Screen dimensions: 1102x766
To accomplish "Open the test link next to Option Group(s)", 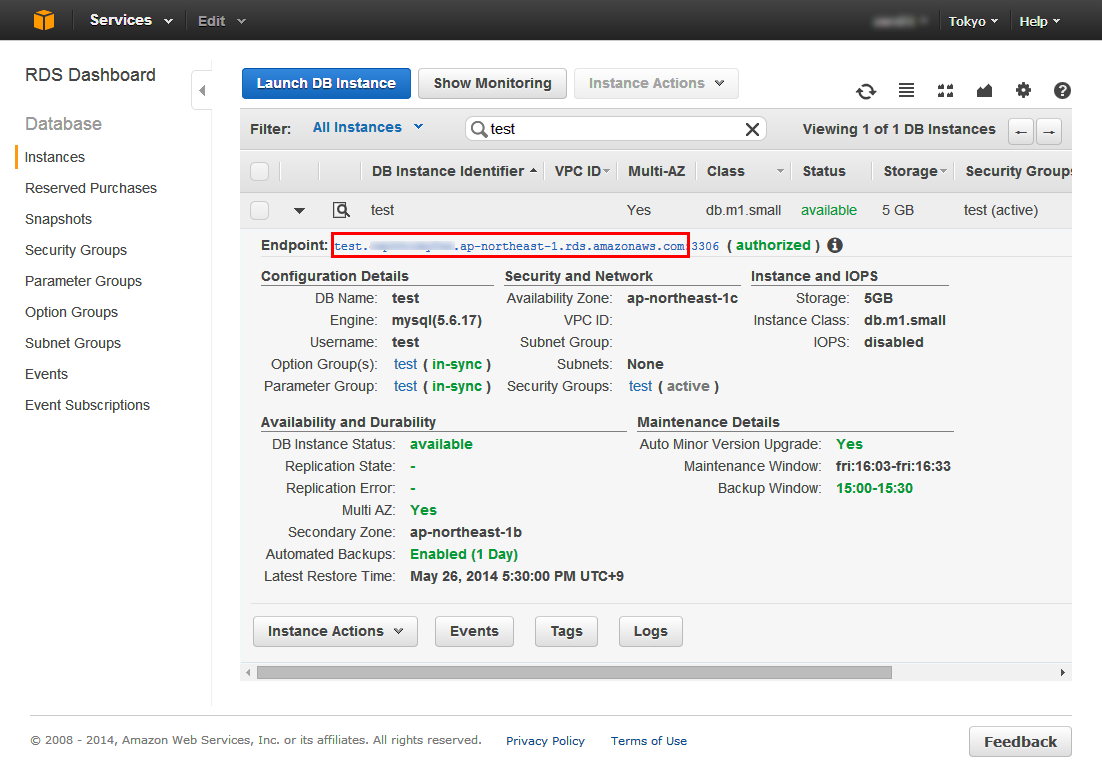I will (x=406, y=364).
